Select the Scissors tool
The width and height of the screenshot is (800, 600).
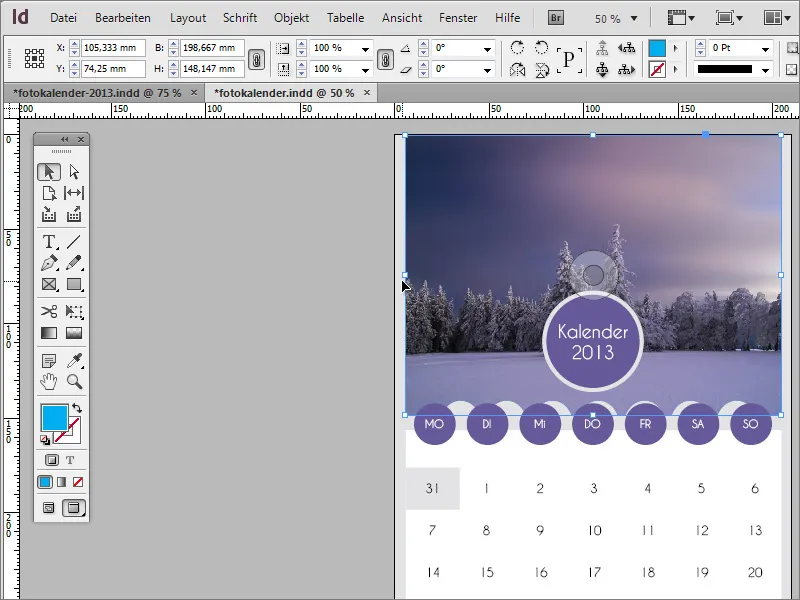(x=49, y=311)
